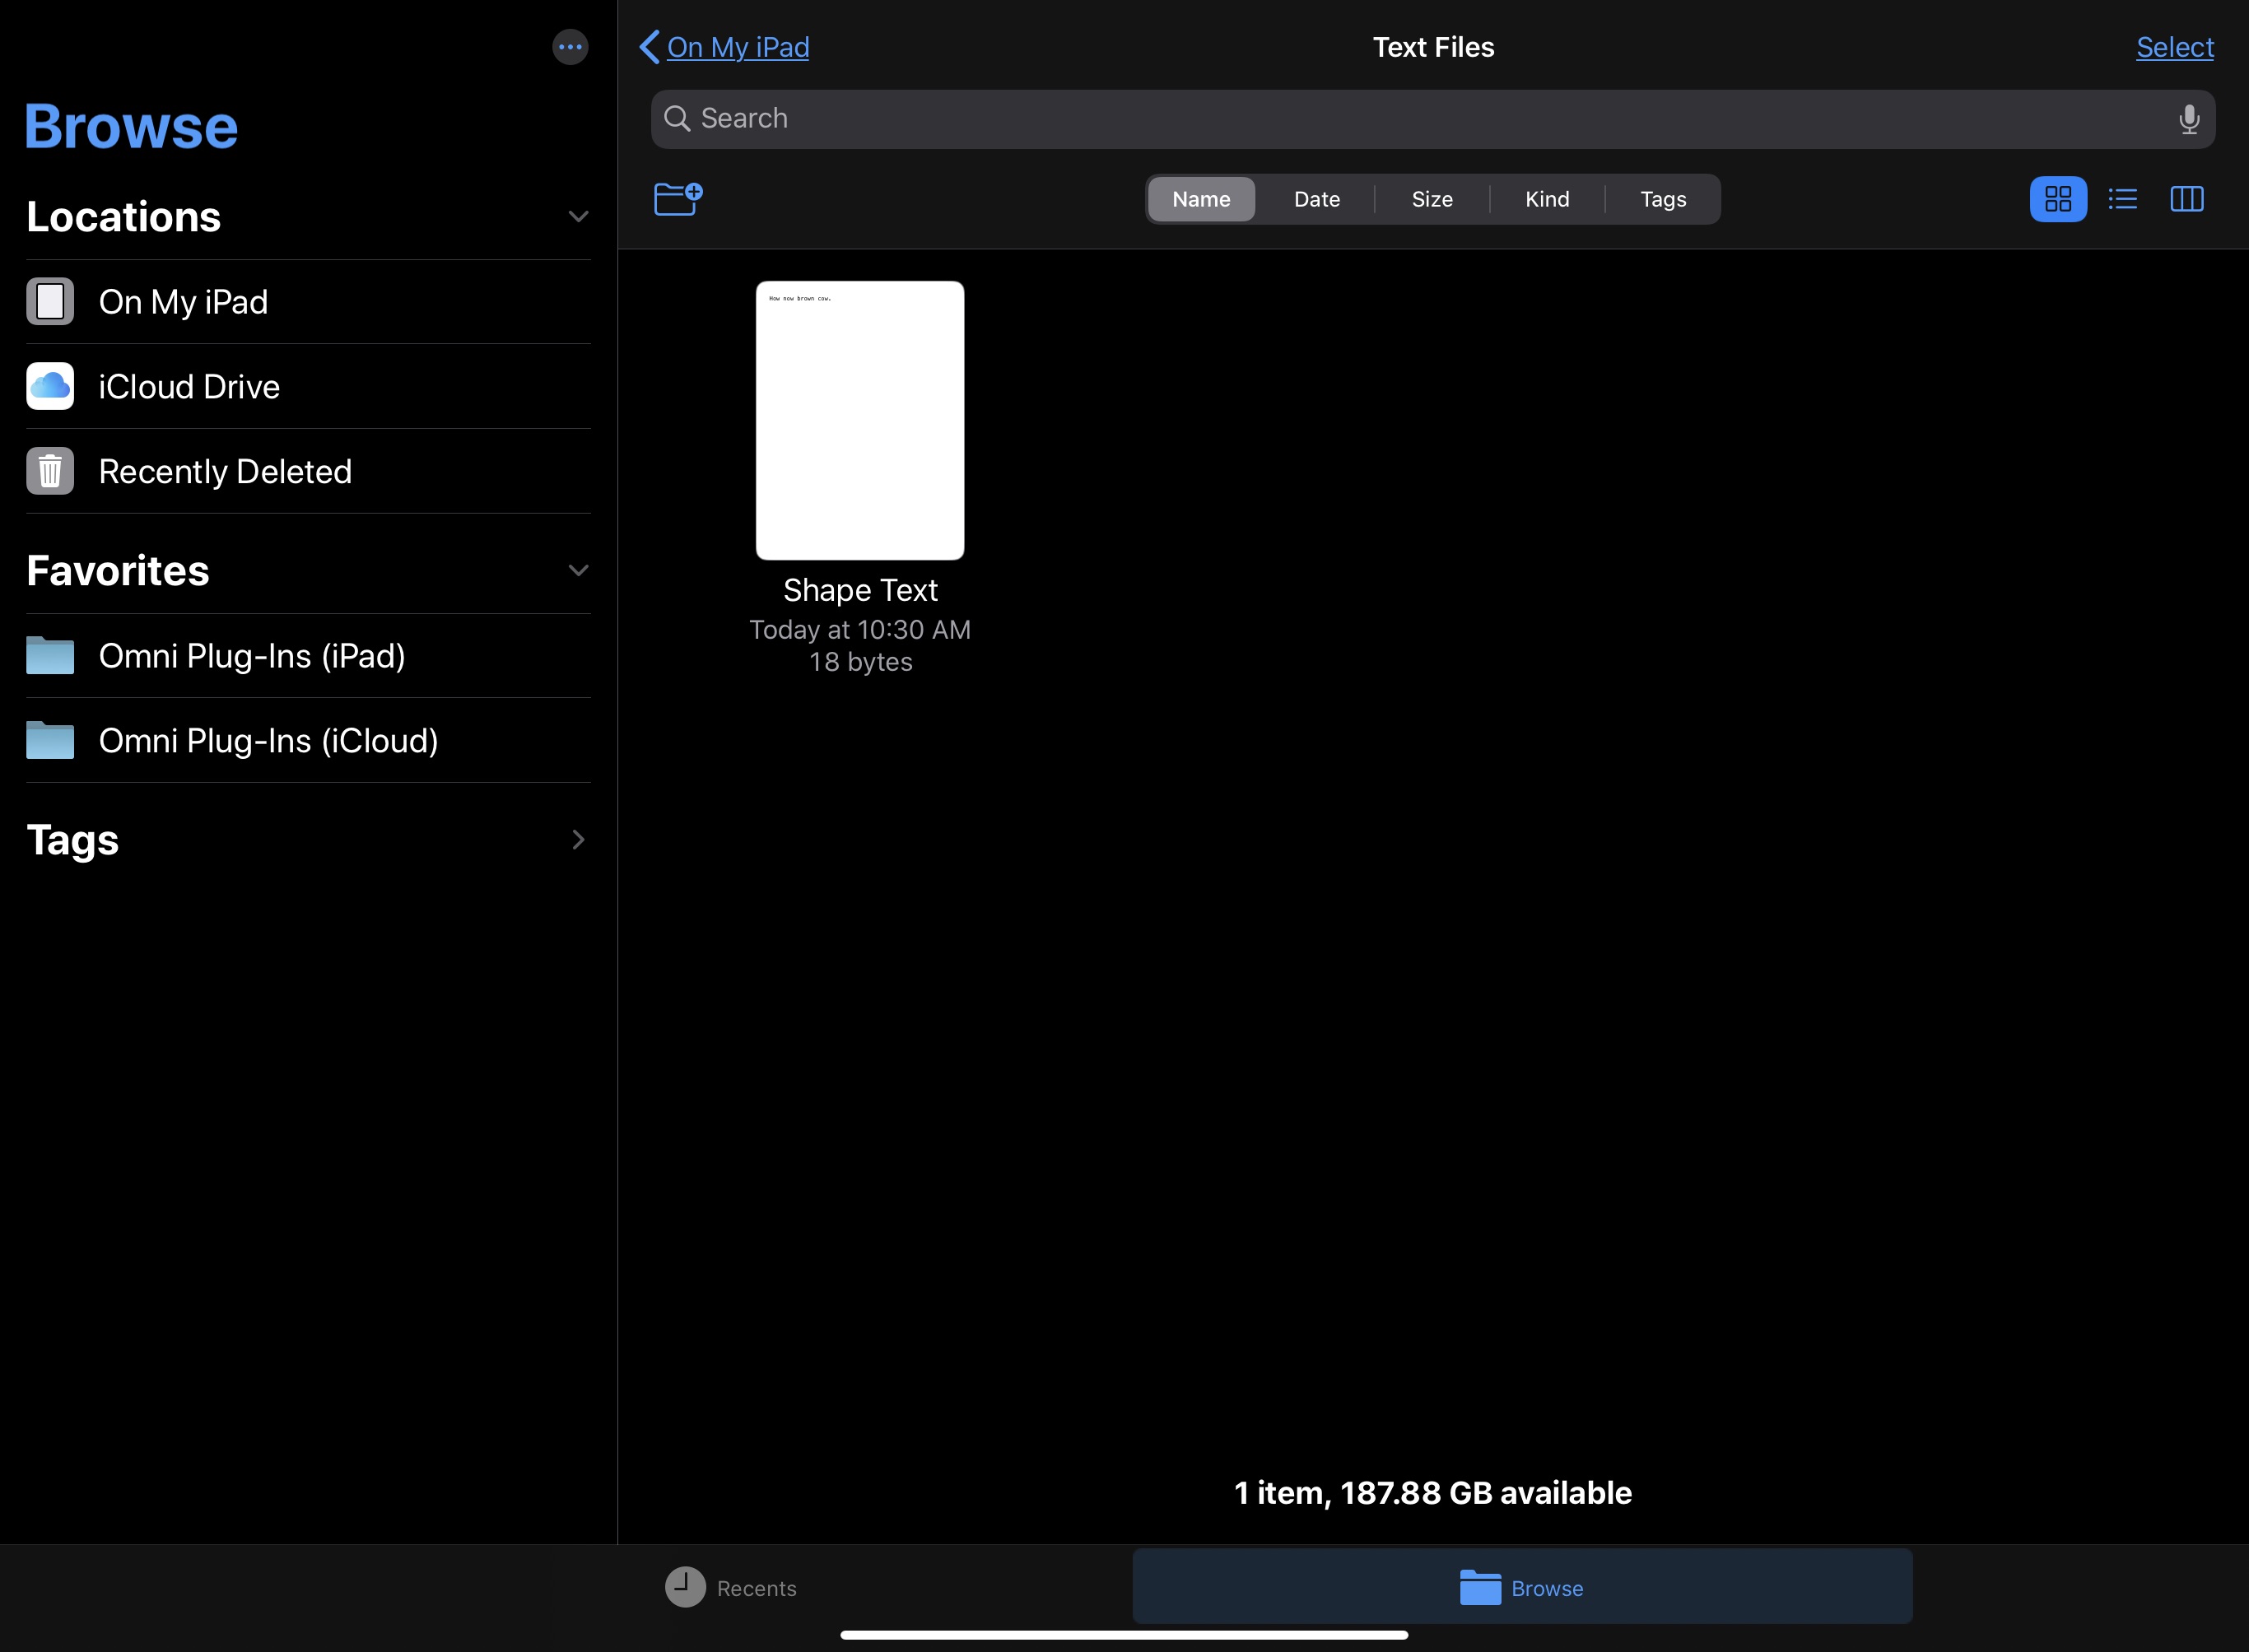Switch to icon grid view
This screenshot has width=2249, height=1652.
(x=2057, y=199)
